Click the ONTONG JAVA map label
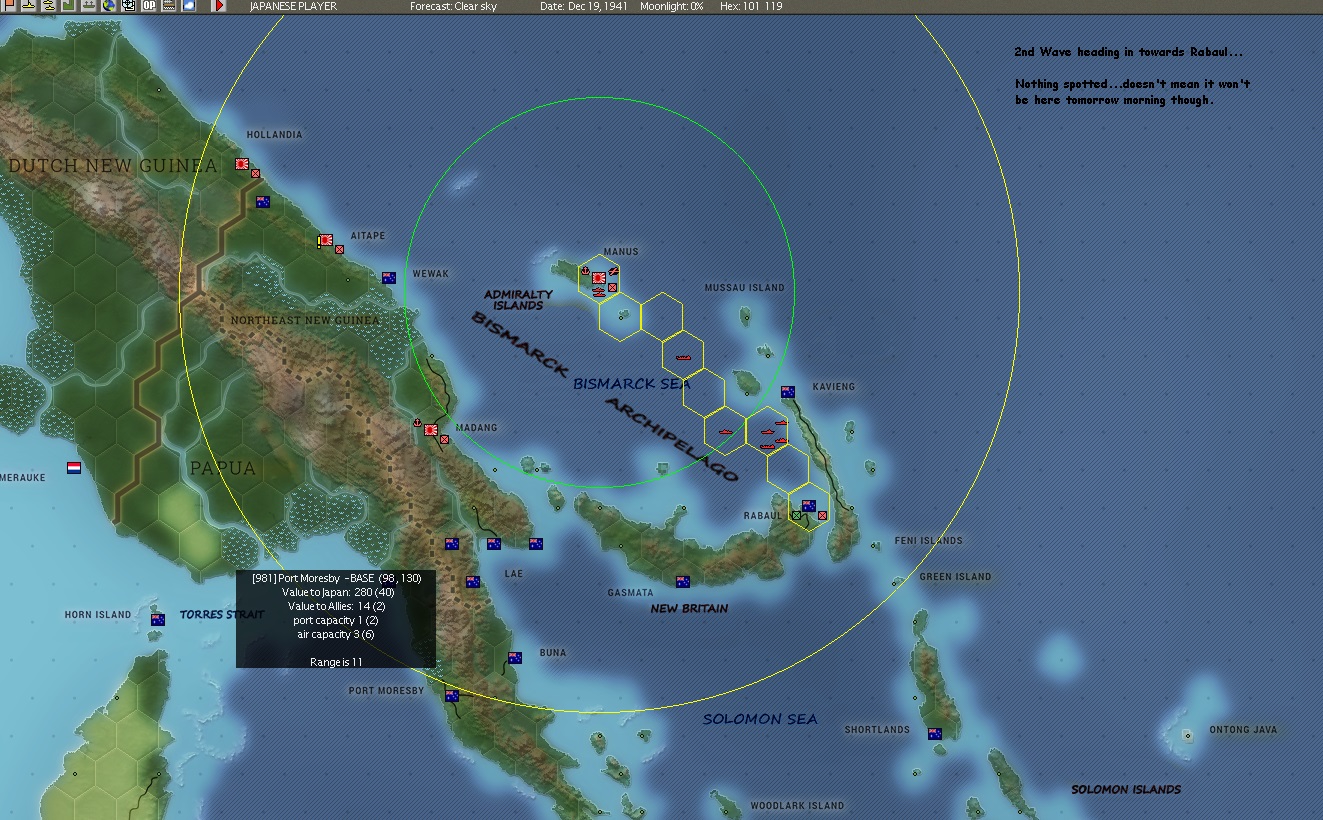 pyautogui.click(x=1244, y=730)
